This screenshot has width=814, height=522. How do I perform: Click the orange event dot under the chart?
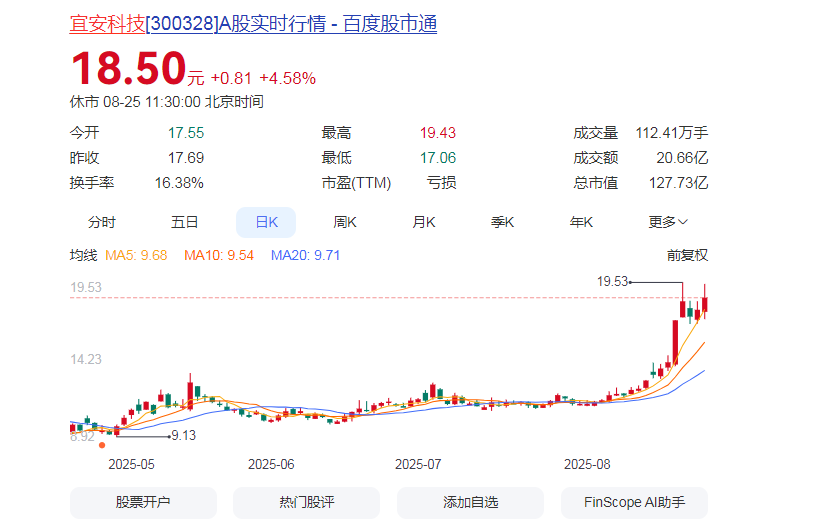click(x=102, y=445)
